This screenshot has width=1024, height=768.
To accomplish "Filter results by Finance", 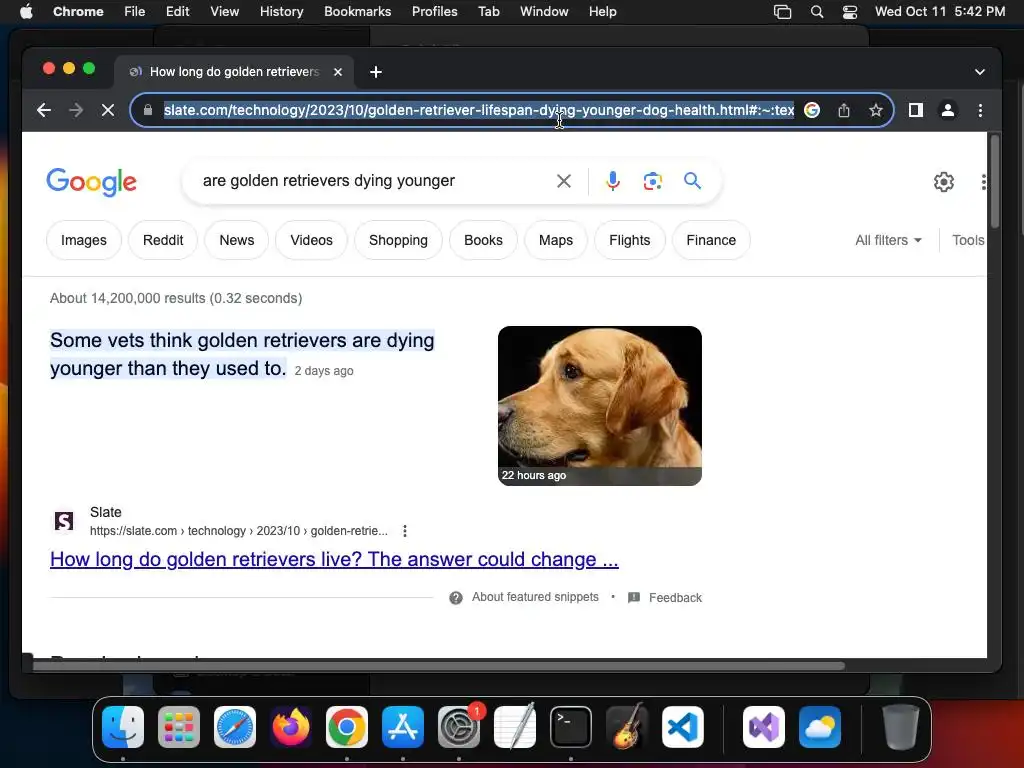I will [x=711, y=240].
